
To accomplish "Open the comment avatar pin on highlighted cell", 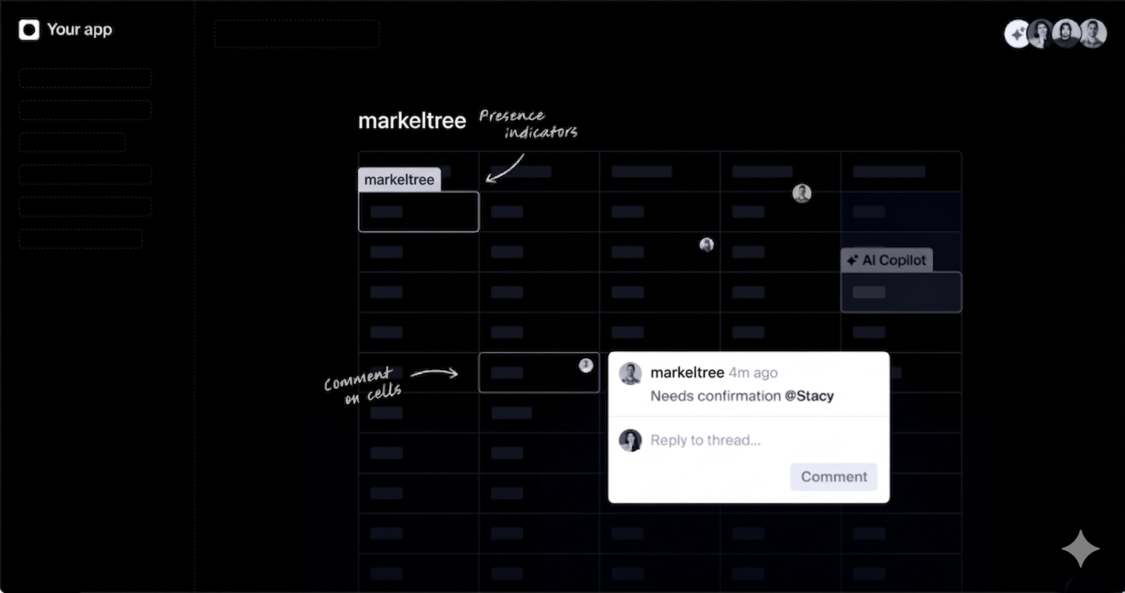I will [x=586, y=365].
